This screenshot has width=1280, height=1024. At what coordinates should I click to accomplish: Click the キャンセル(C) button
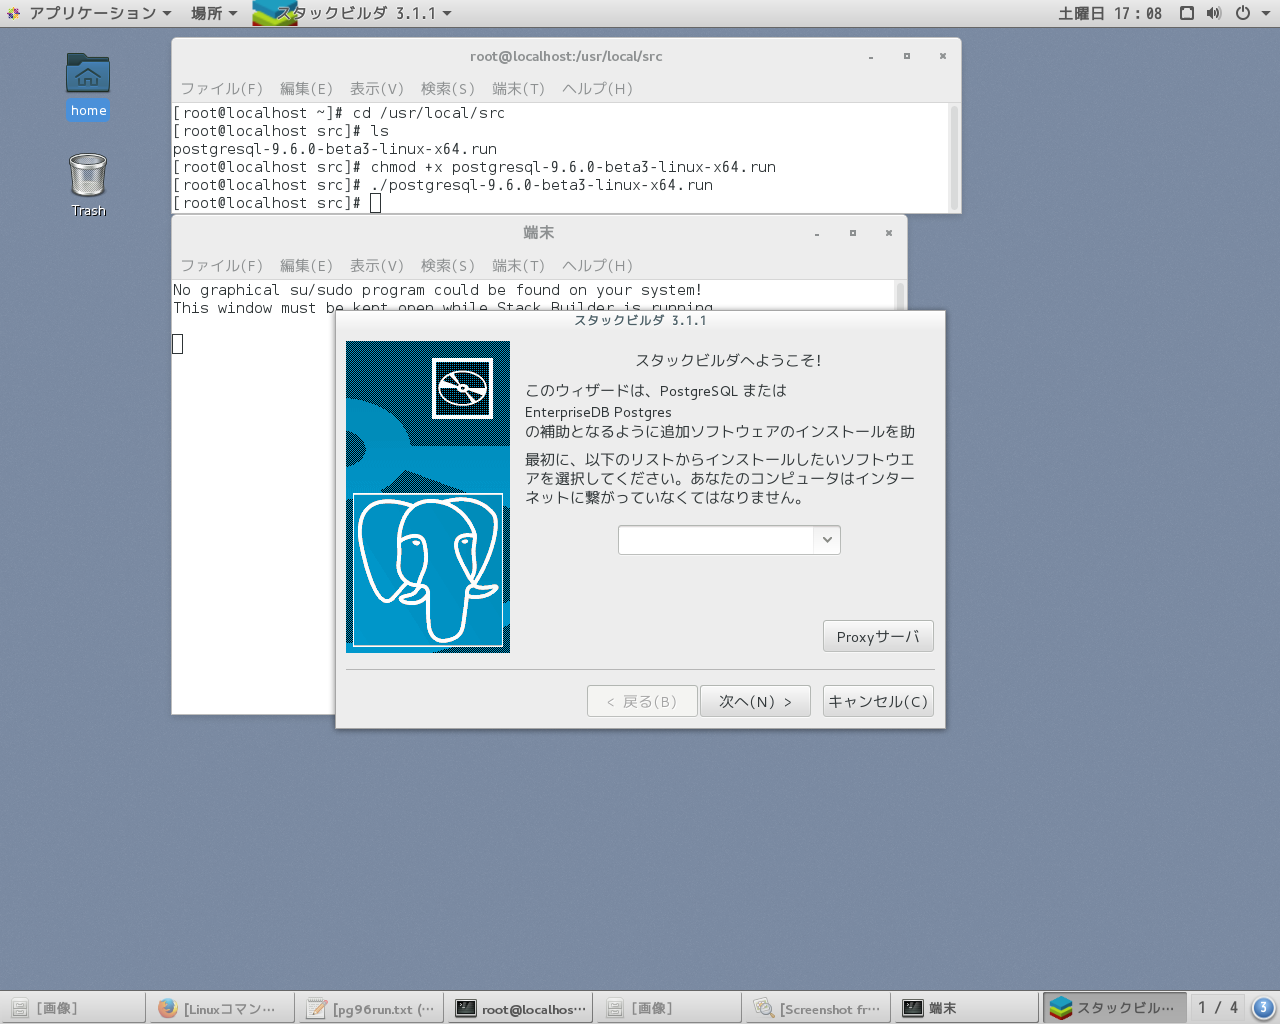point(878,701)
